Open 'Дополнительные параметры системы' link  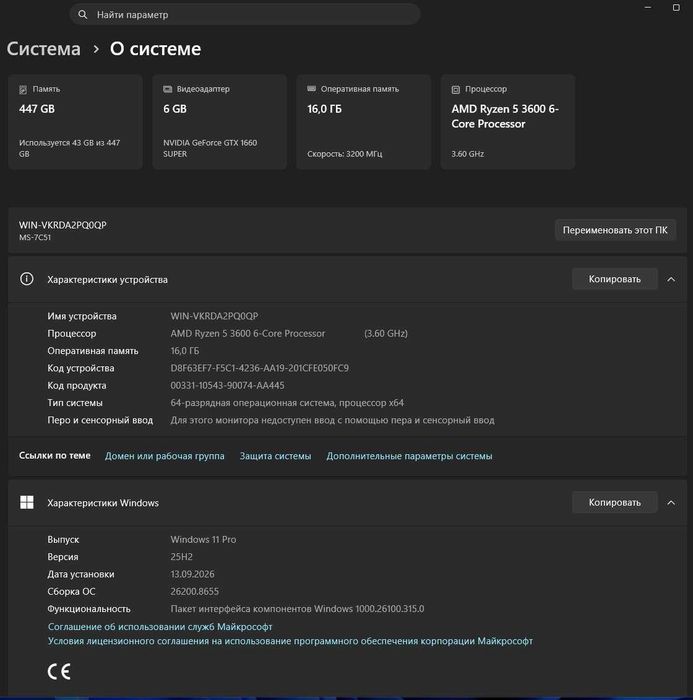coord(409,456)
